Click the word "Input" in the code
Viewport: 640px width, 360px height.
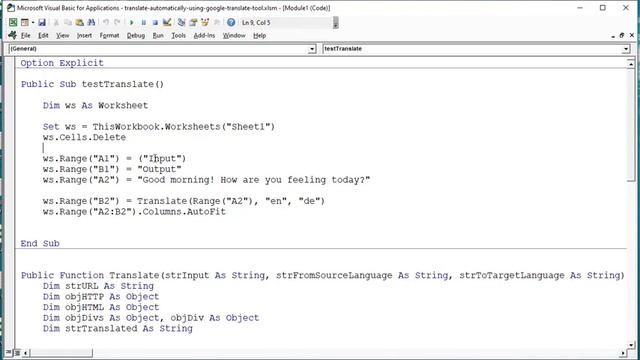coord(162,158)
